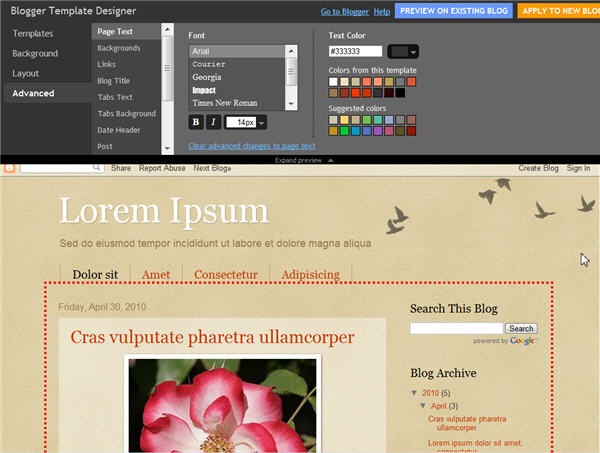Click Create Blog in the navbar
Viewport: 600px width, 453px height.
pos(538,168)
